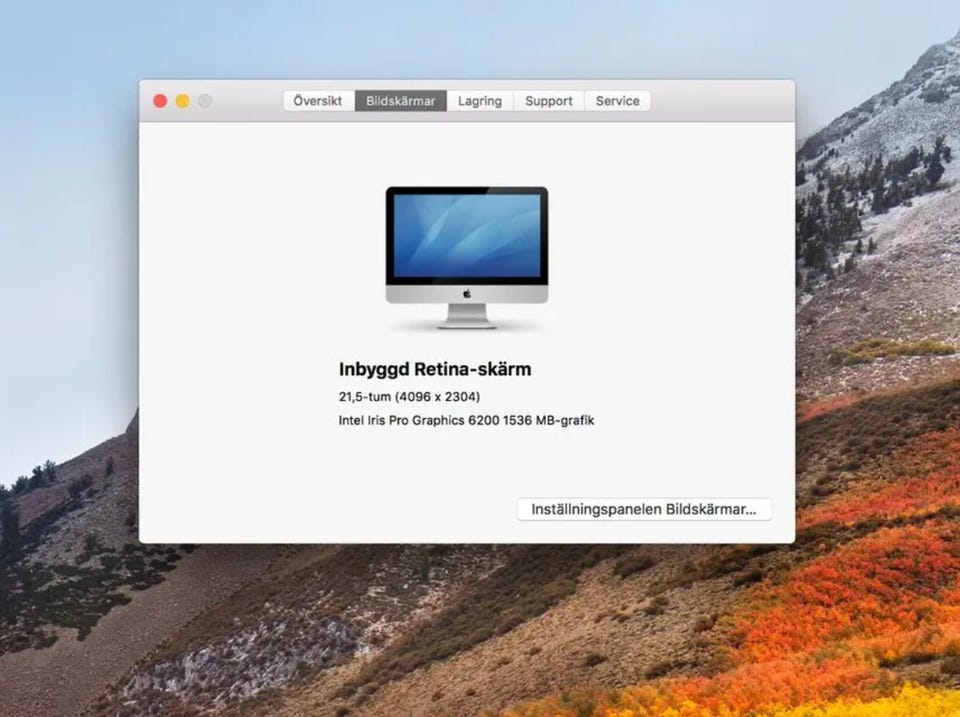Close the window with the red button
The width and height of the screenshot is (960, 717).
(160, 101)
